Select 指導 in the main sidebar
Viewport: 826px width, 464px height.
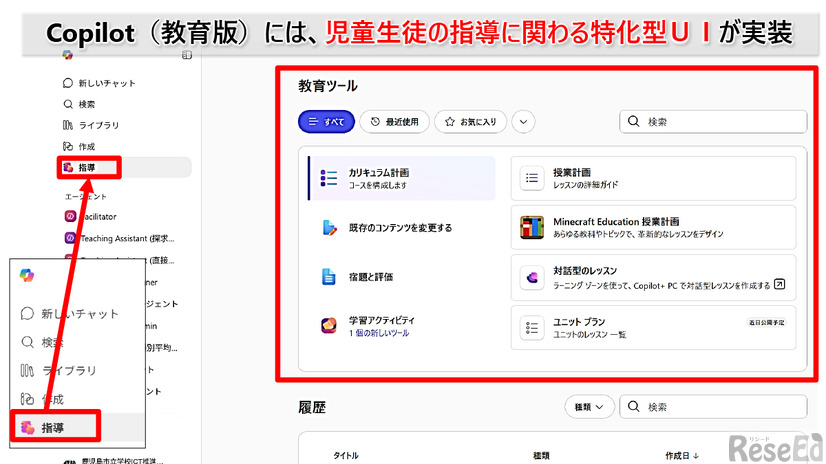125,167
